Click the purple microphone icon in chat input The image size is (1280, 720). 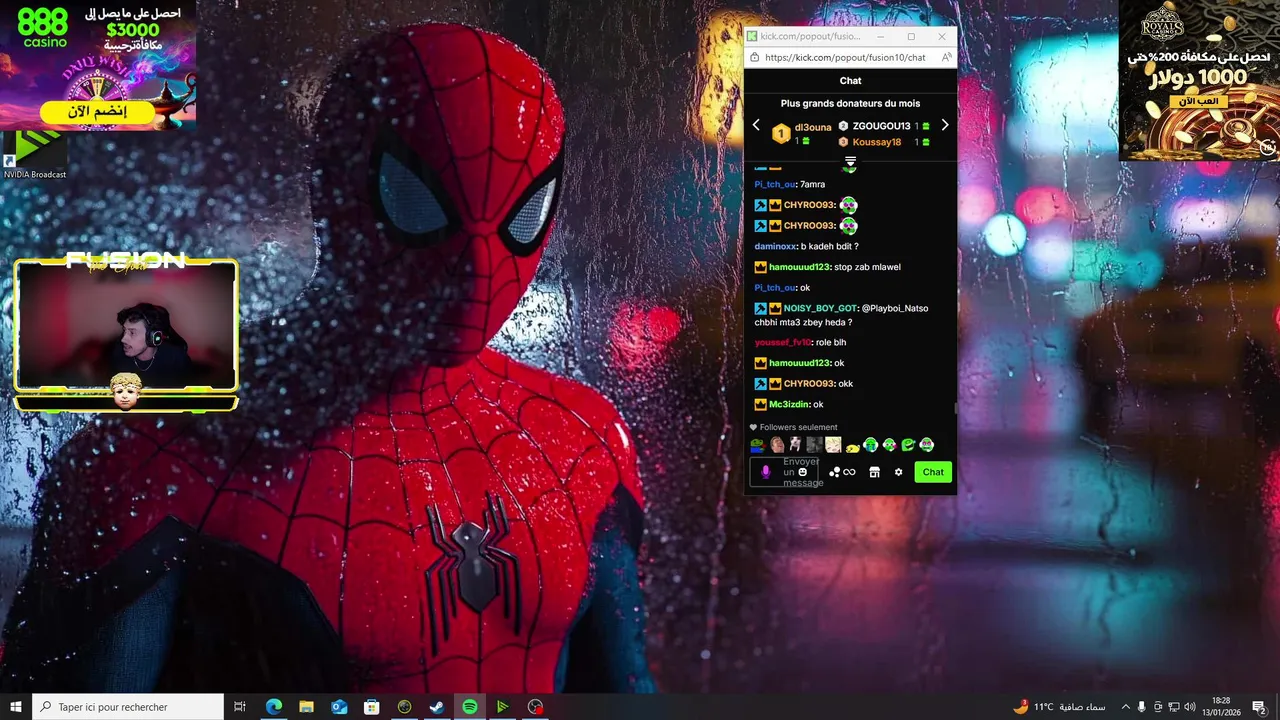click(766, 472)
